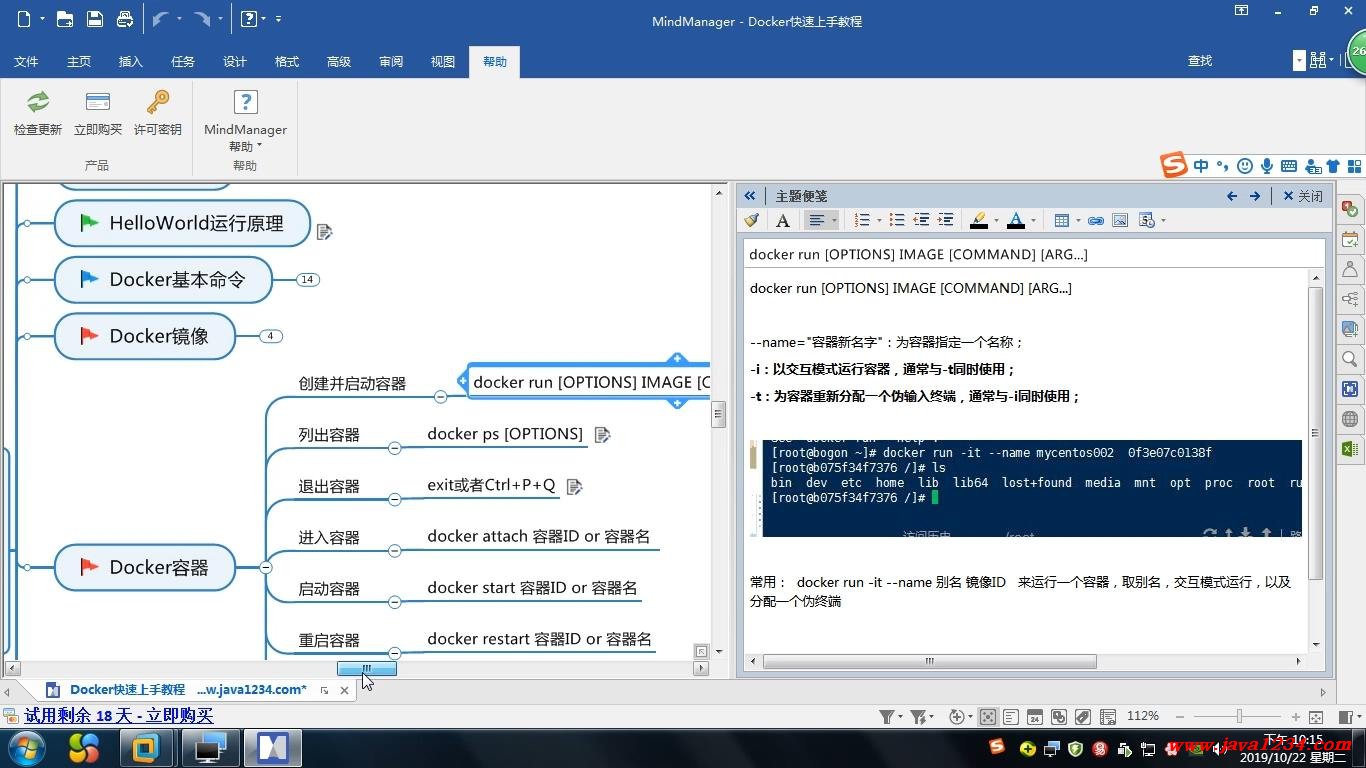Viewport: 1366px width, 768px height.
Task: Open the font dialog with the A icon
Action: click(783, 220)
